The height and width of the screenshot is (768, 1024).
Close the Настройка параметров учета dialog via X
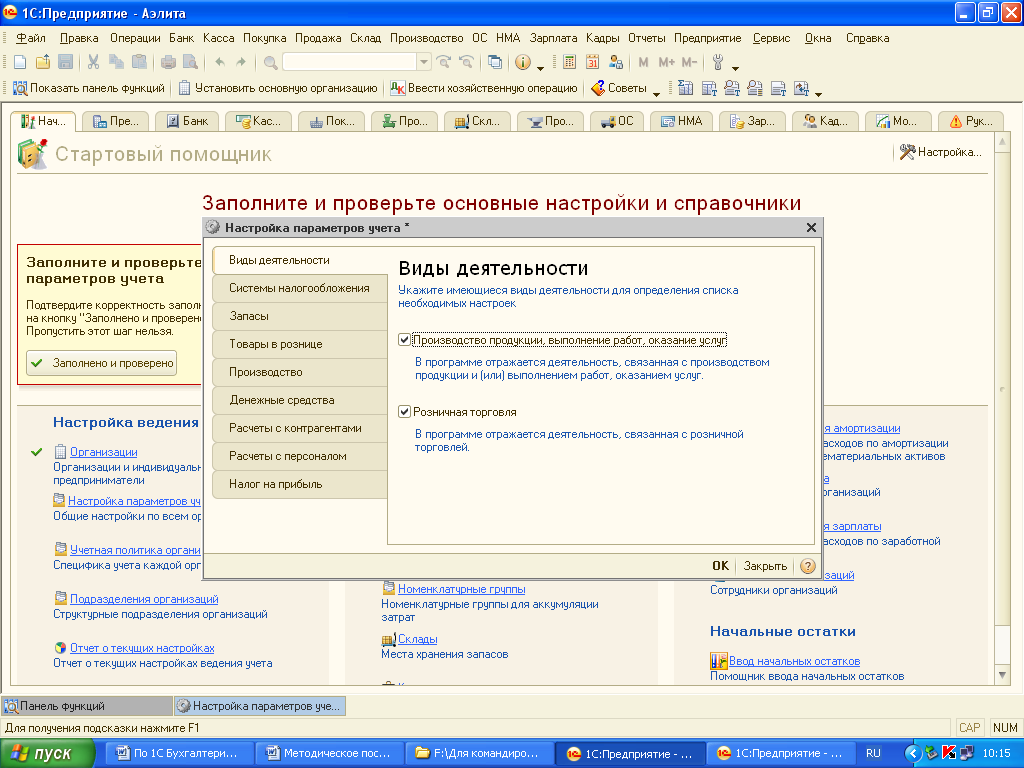coord(811,227)
